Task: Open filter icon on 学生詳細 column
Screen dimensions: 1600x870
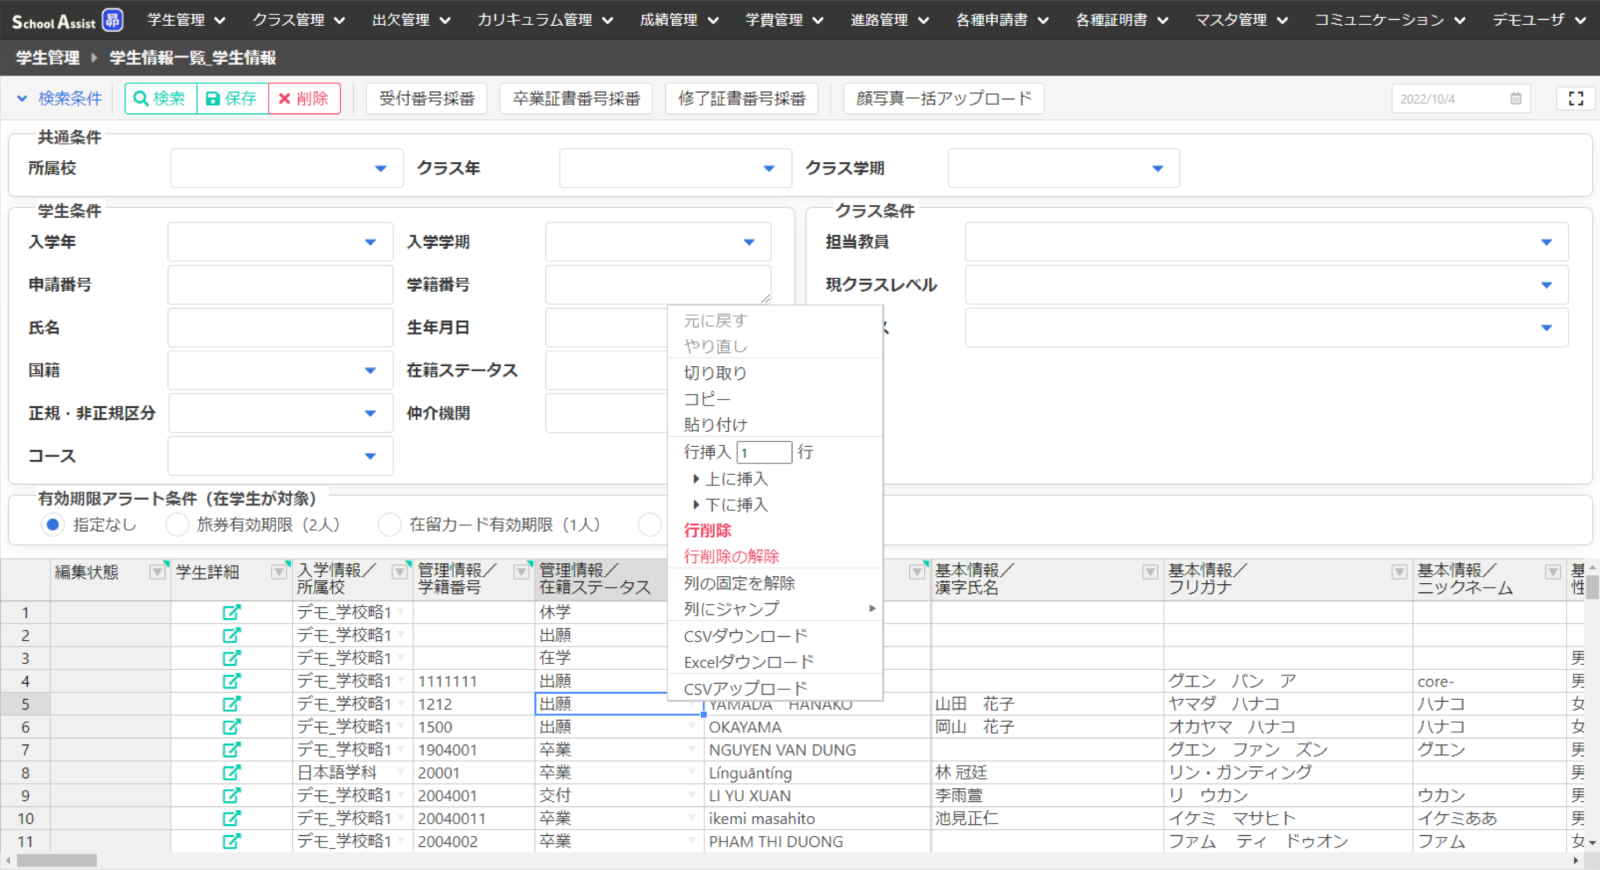Action: pyautogui.click(x=279, y=572)
